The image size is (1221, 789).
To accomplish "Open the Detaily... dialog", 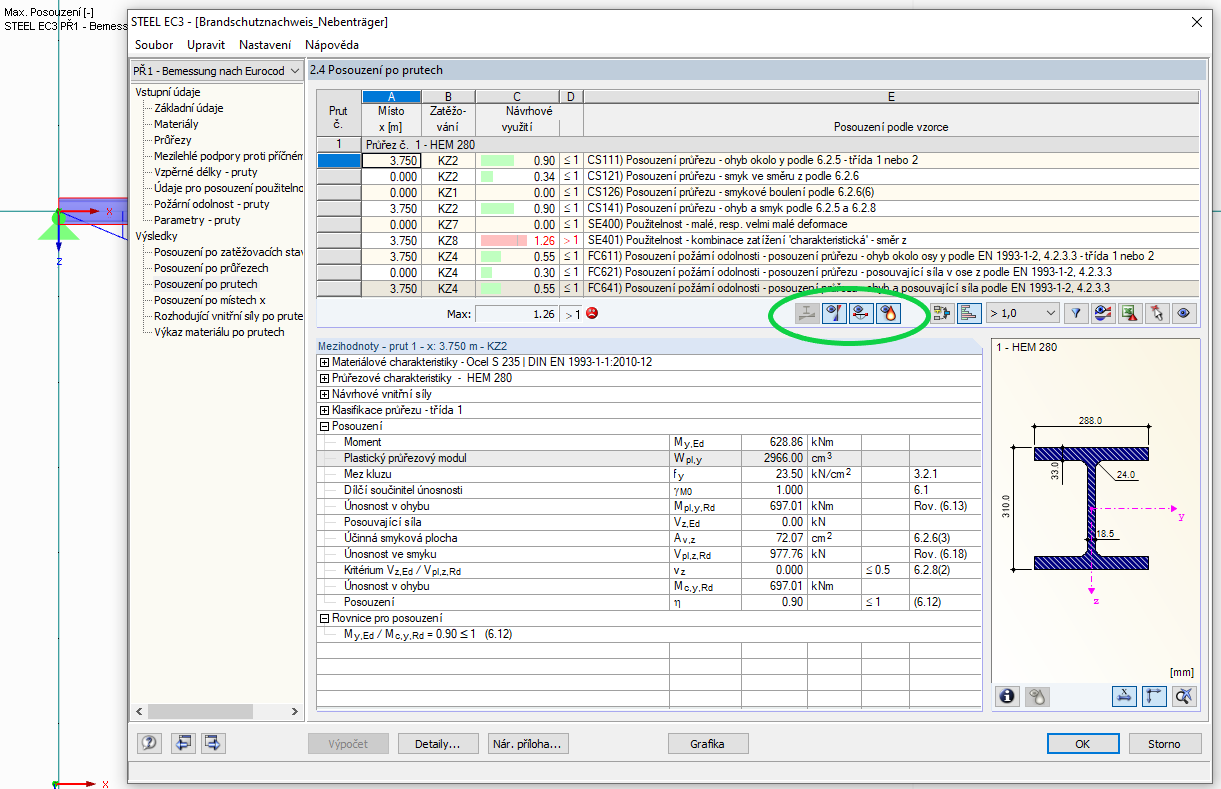I will (x=437, y=744).
